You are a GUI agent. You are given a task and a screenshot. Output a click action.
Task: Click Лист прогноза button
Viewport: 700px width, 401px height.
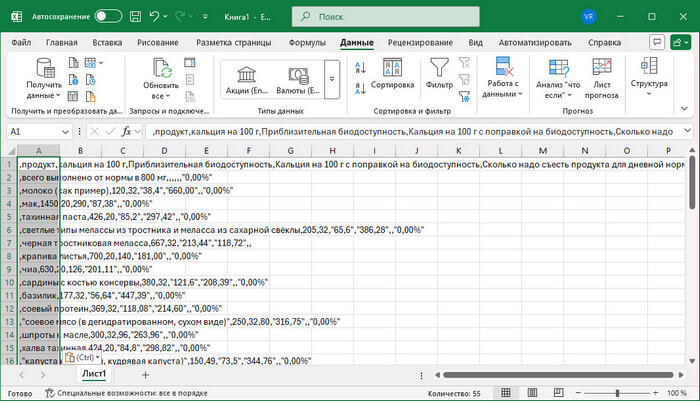[603, 78]
